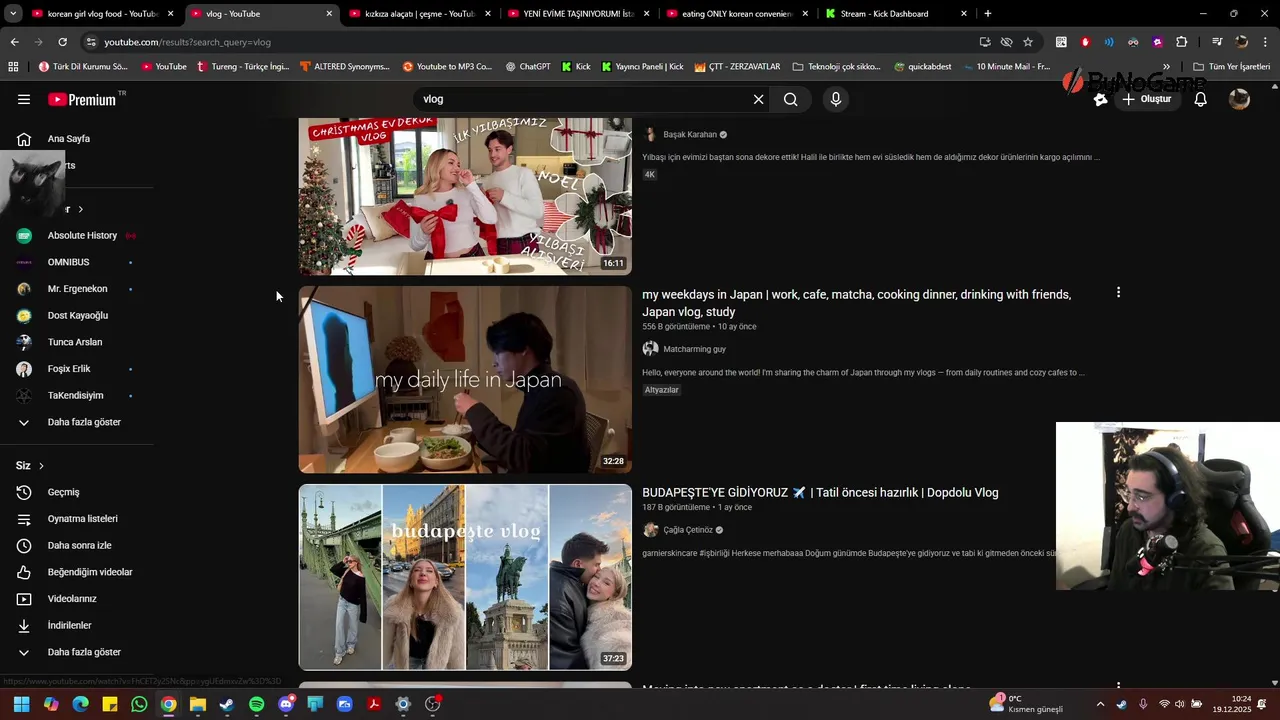Image resolution: width=1280 pixels, height=720 pixels.
Task: Open Çağla Çetinöz channel link
Action: coord(688,530)
